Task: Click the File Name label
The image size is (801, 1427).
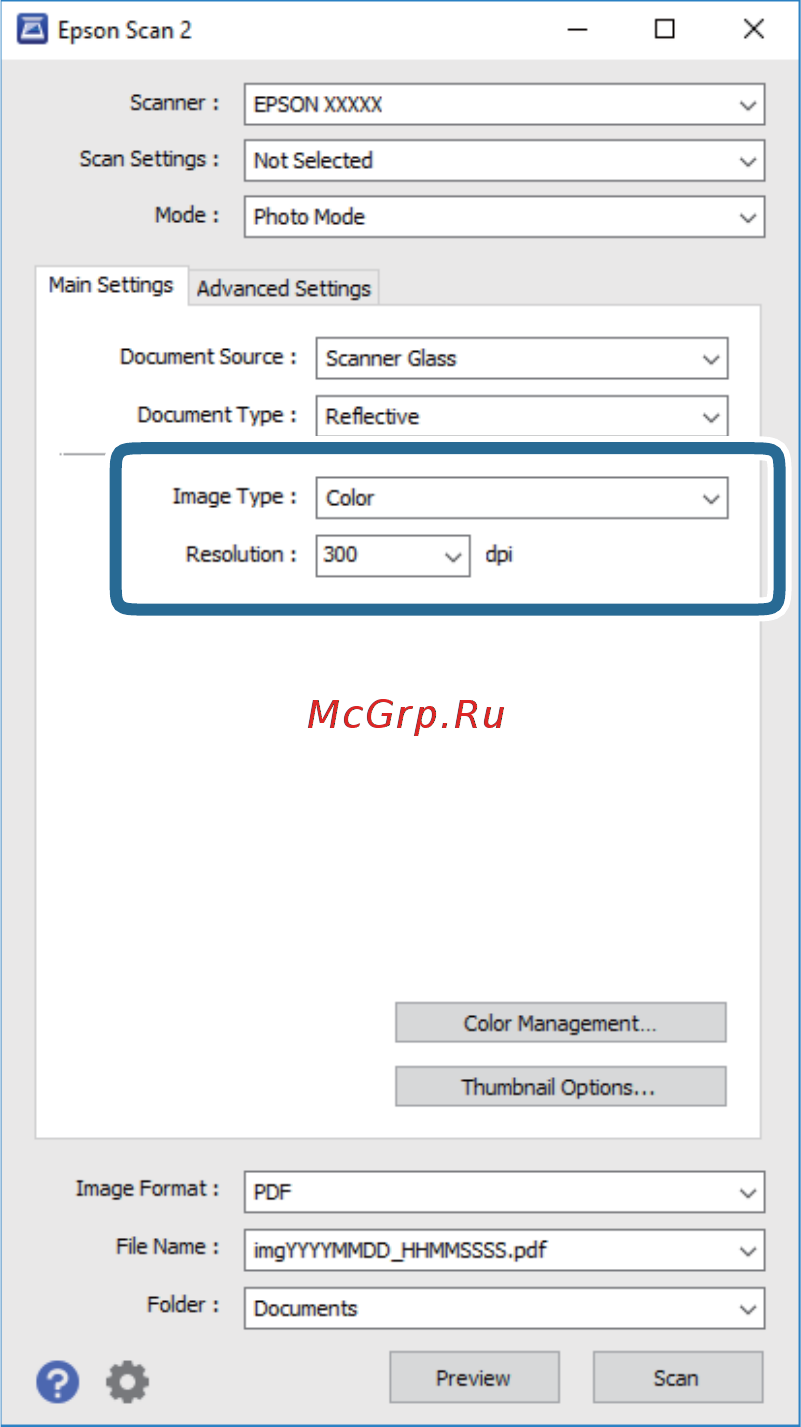Action: [x=167, y=1247]
